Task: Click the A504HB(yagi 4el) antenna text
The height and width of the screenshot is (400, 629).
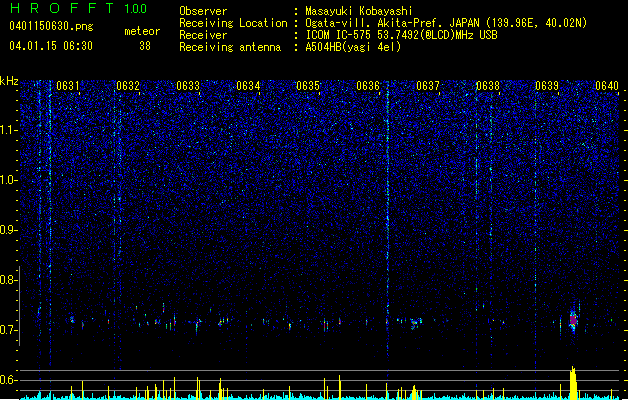Action: pos(353,47)
